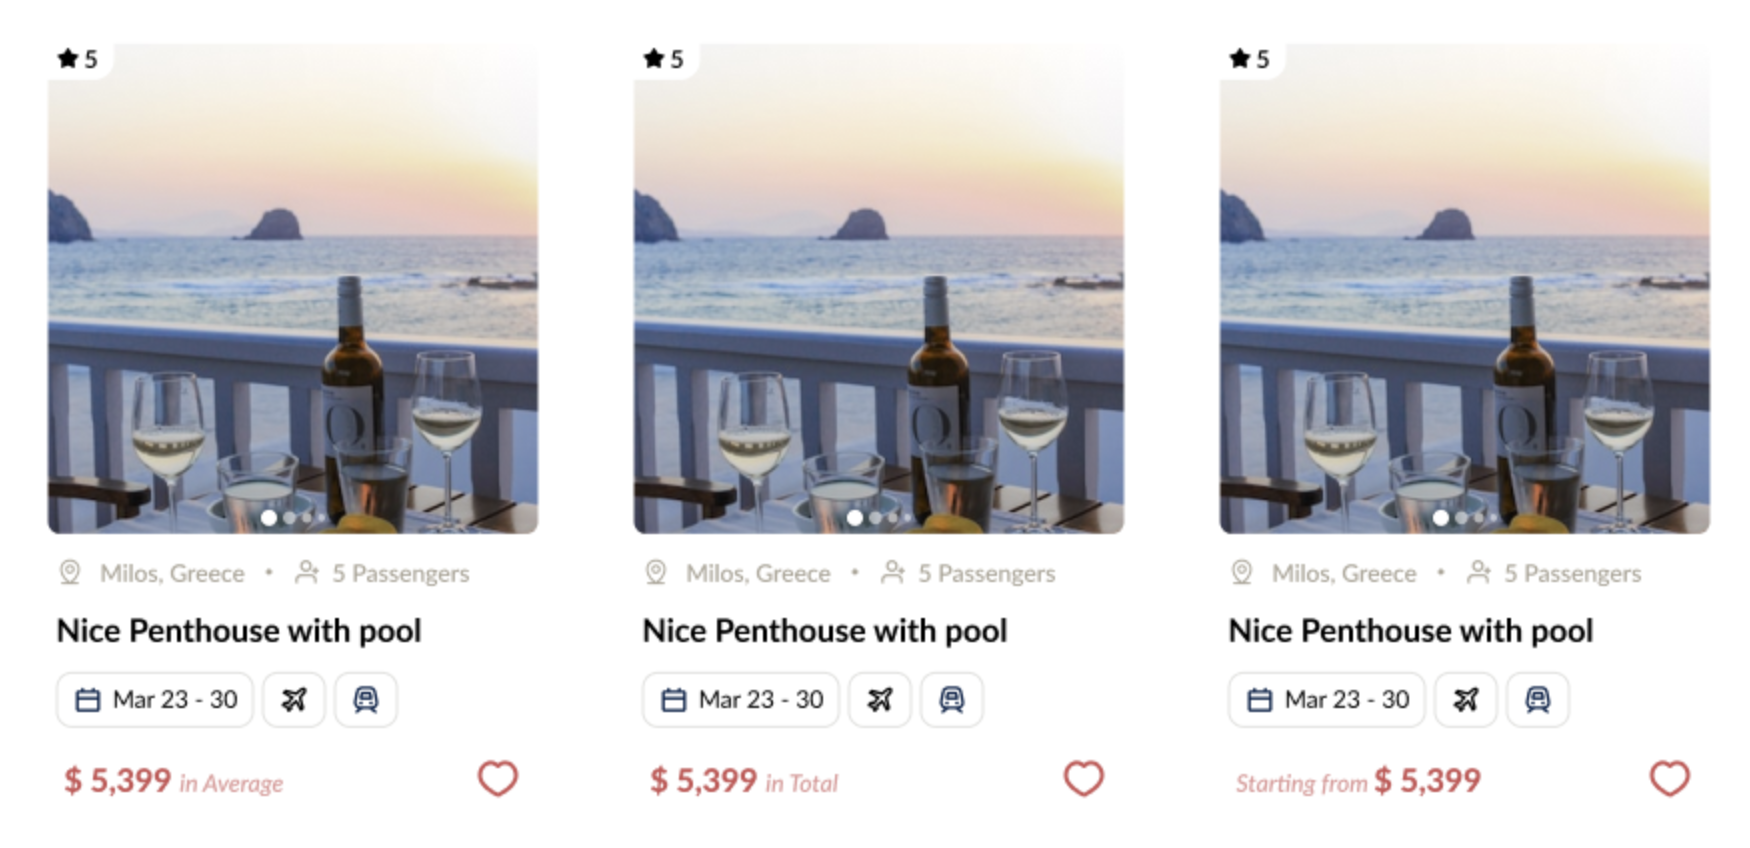
Task: Go to the second photo dot on first card
Action: 289,518
